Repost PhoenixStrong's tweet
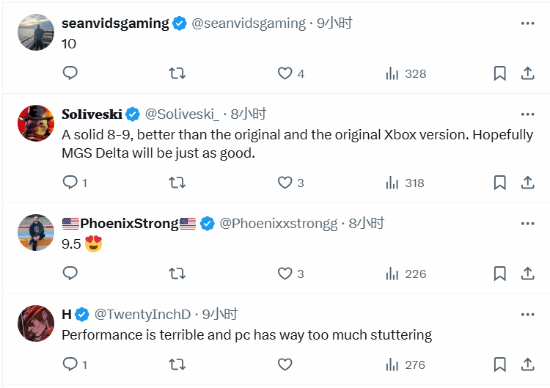The image size is (550, 388). (x=177, y=274)
